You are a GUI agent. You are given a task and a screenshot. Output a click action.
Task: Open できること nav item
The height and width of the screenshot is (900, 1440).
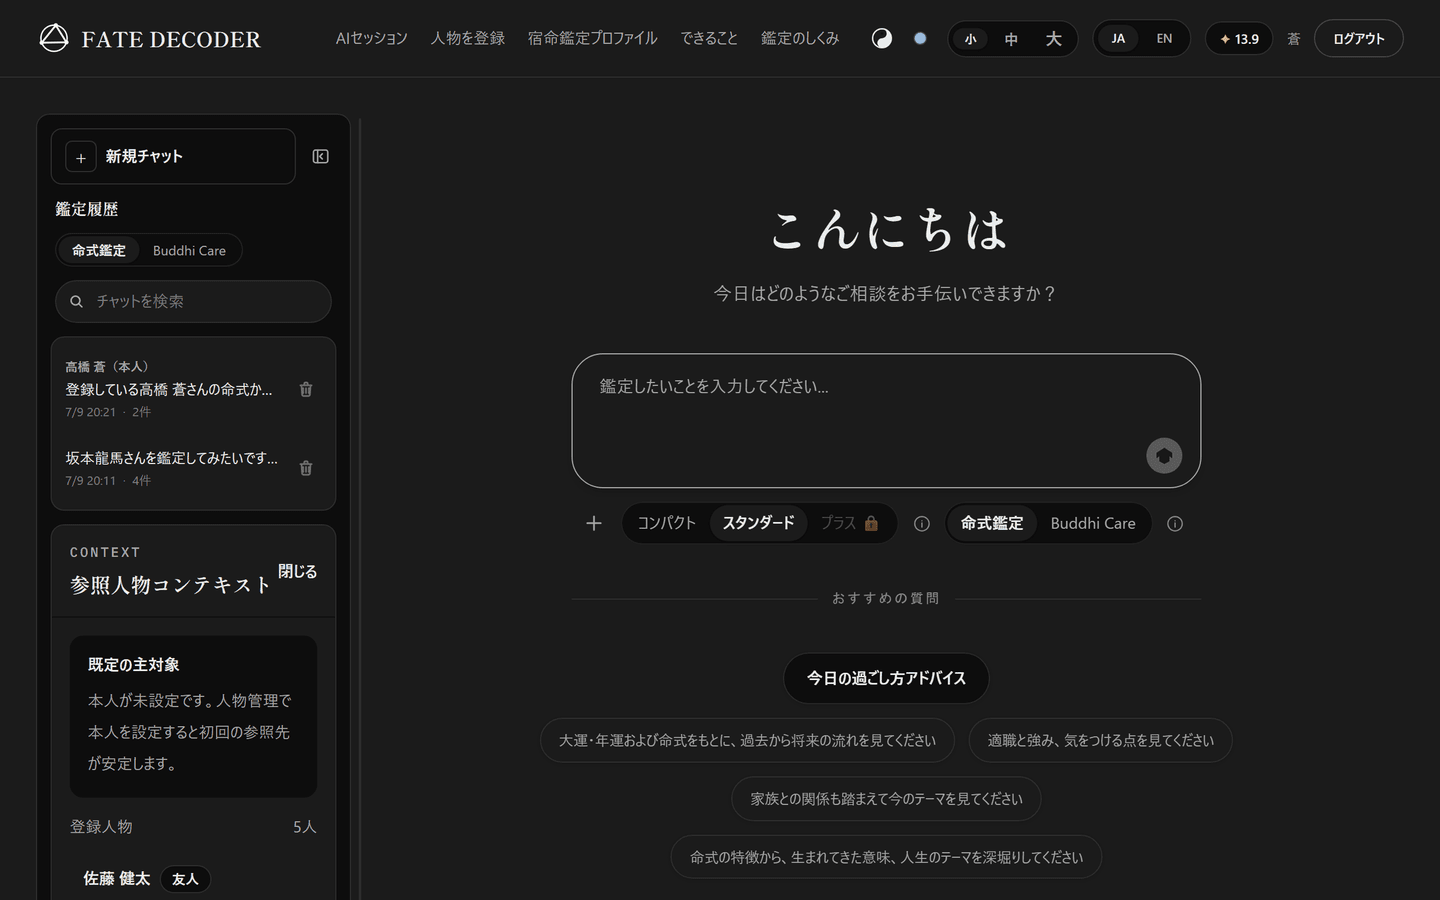pos(709,38)
